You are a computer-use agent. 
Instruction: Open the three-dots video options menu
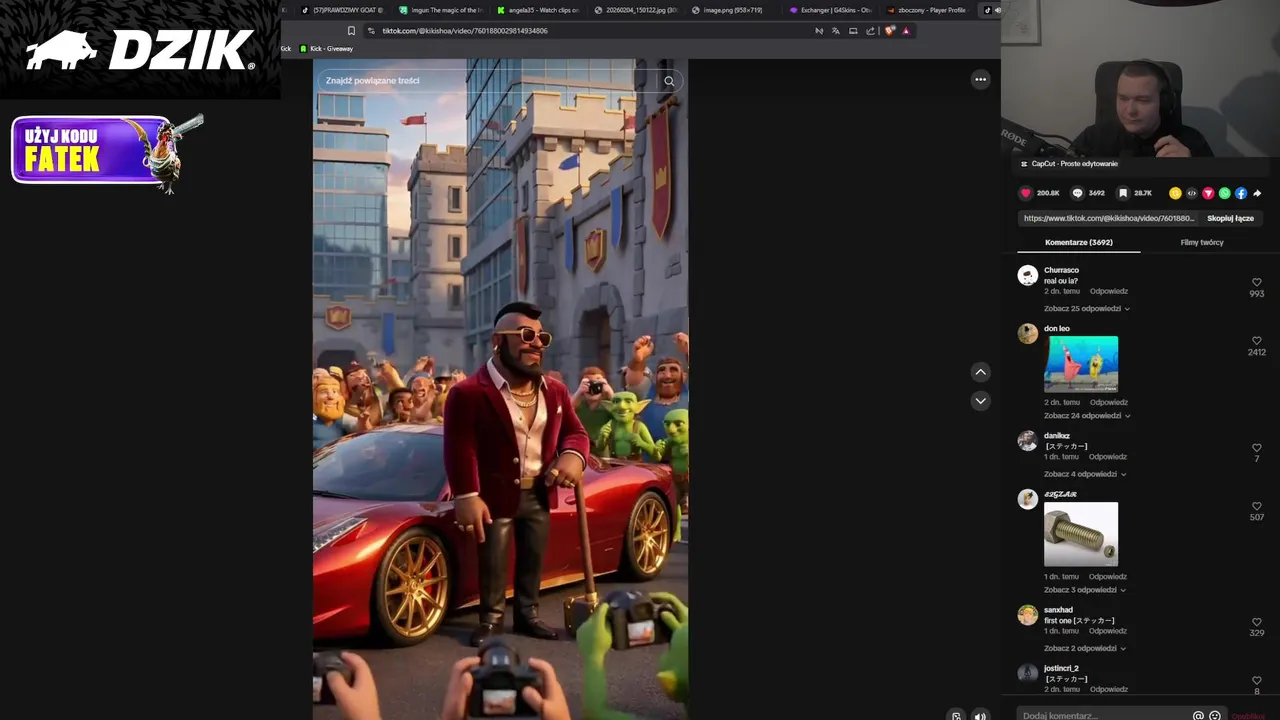(x=980, y=79)
